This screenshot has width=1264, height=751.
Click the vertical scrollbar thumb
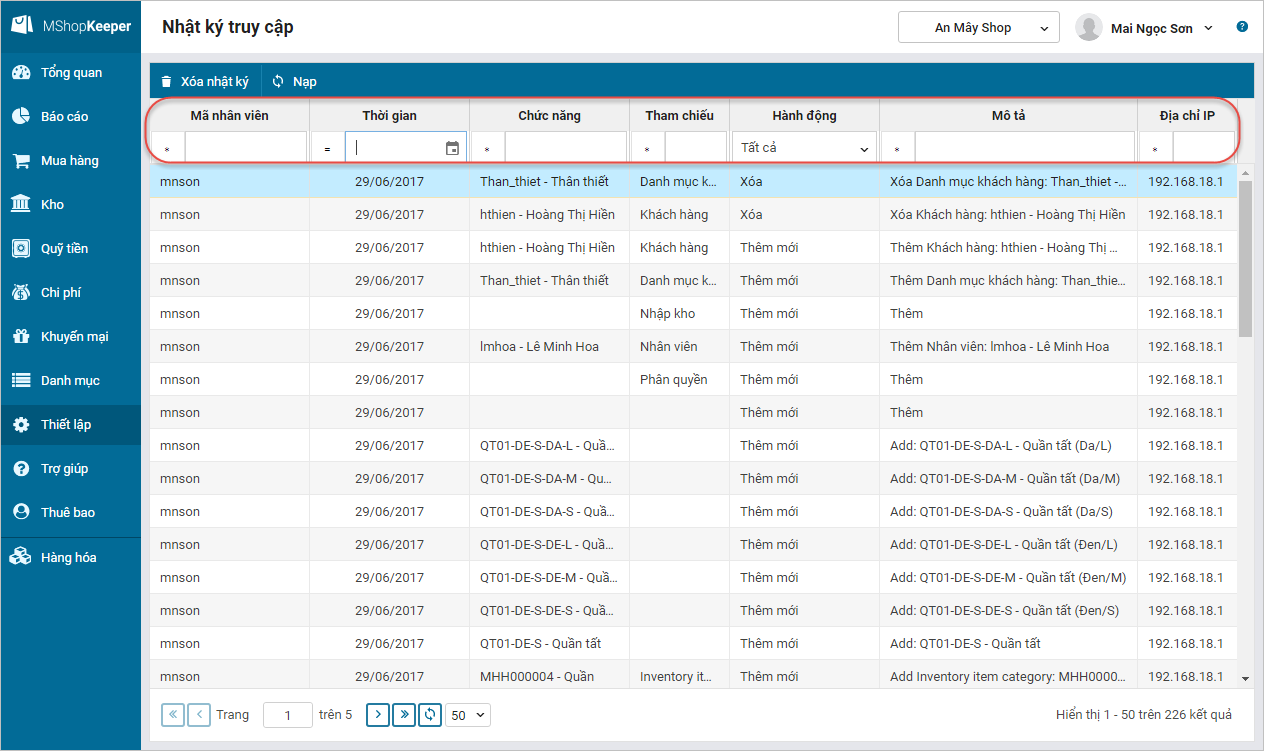coord(1245,259)
